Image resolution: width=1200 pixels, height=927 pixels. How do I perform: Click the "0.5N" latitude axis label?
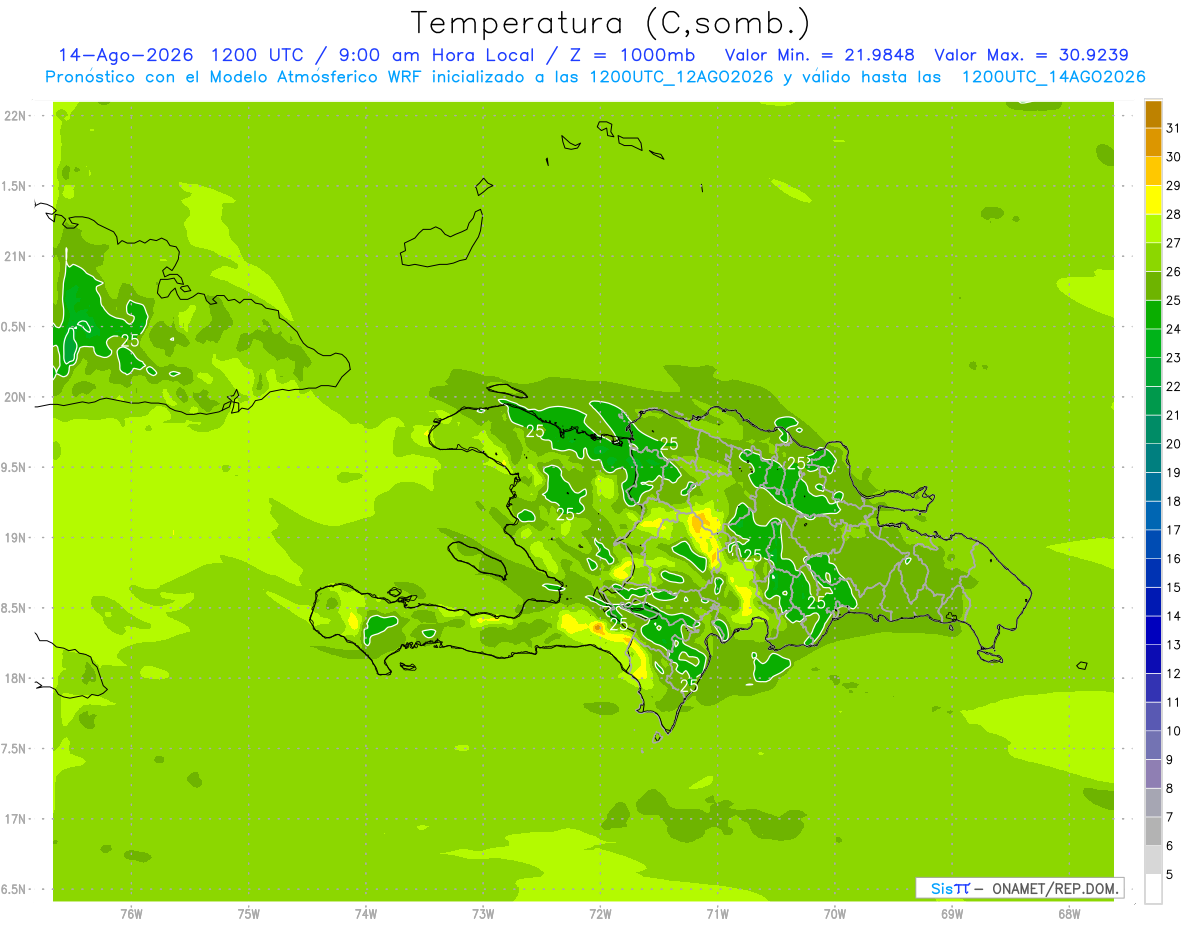15,327
